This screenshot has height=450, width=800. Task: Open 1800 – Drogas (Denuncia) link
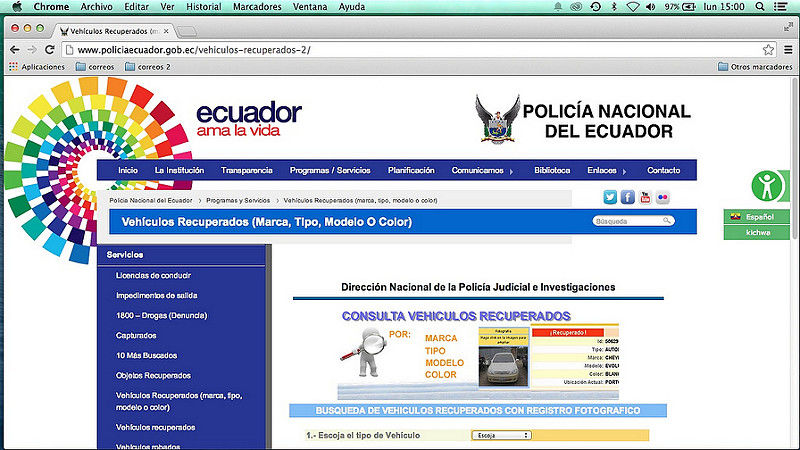[161, 315]
